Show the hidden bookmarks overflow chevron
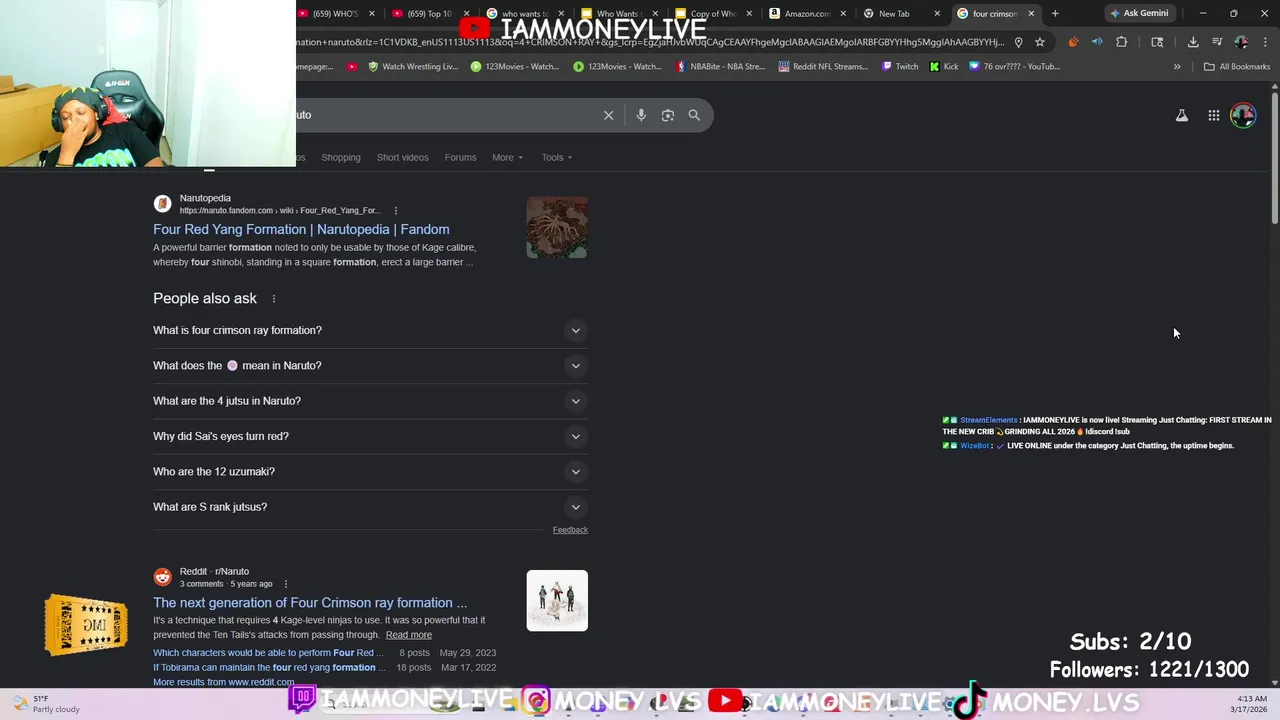This screenshot has width=1280, height=720. 1177,67
